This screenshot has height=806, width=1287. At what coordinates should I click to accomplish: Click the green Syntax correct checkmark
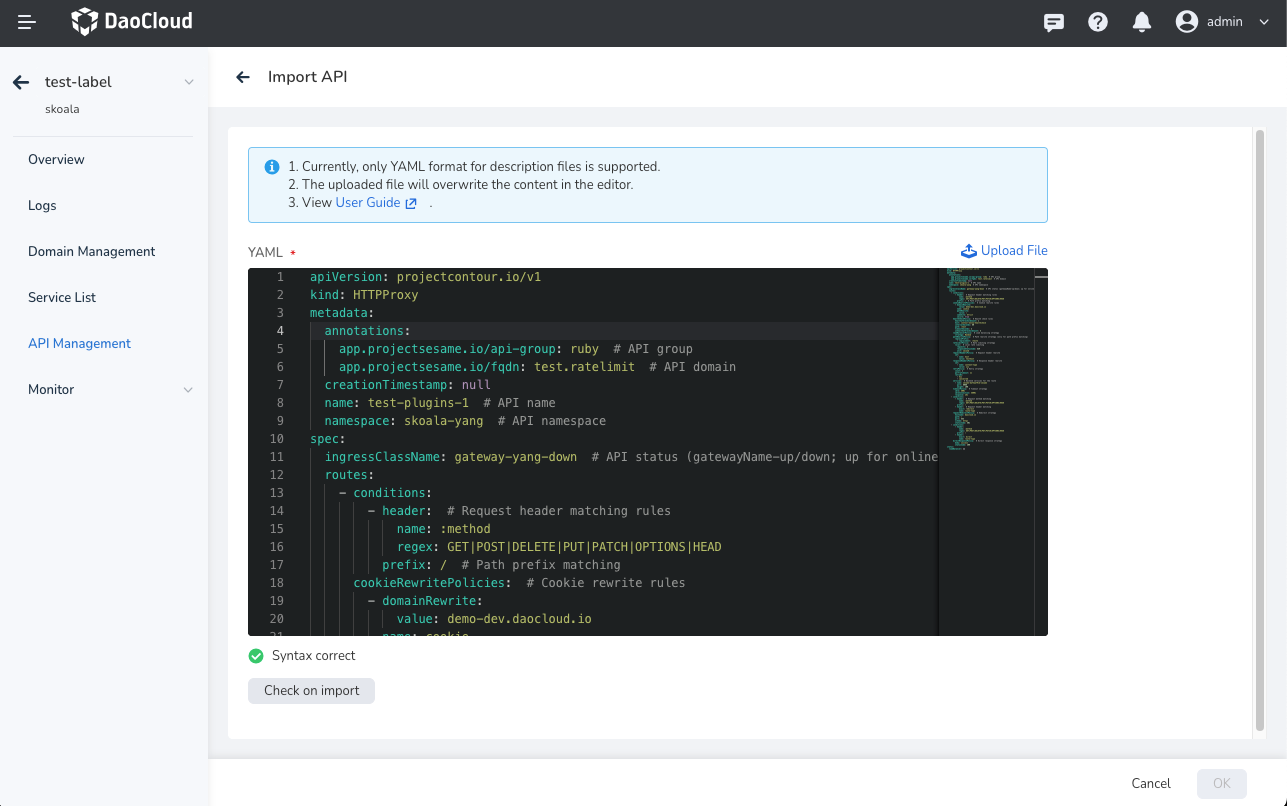[255, 655]
